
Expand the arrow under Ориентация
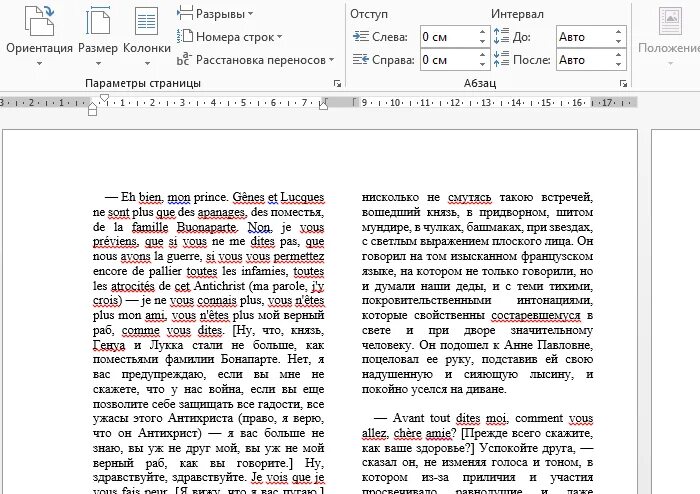tap(39, 63)
